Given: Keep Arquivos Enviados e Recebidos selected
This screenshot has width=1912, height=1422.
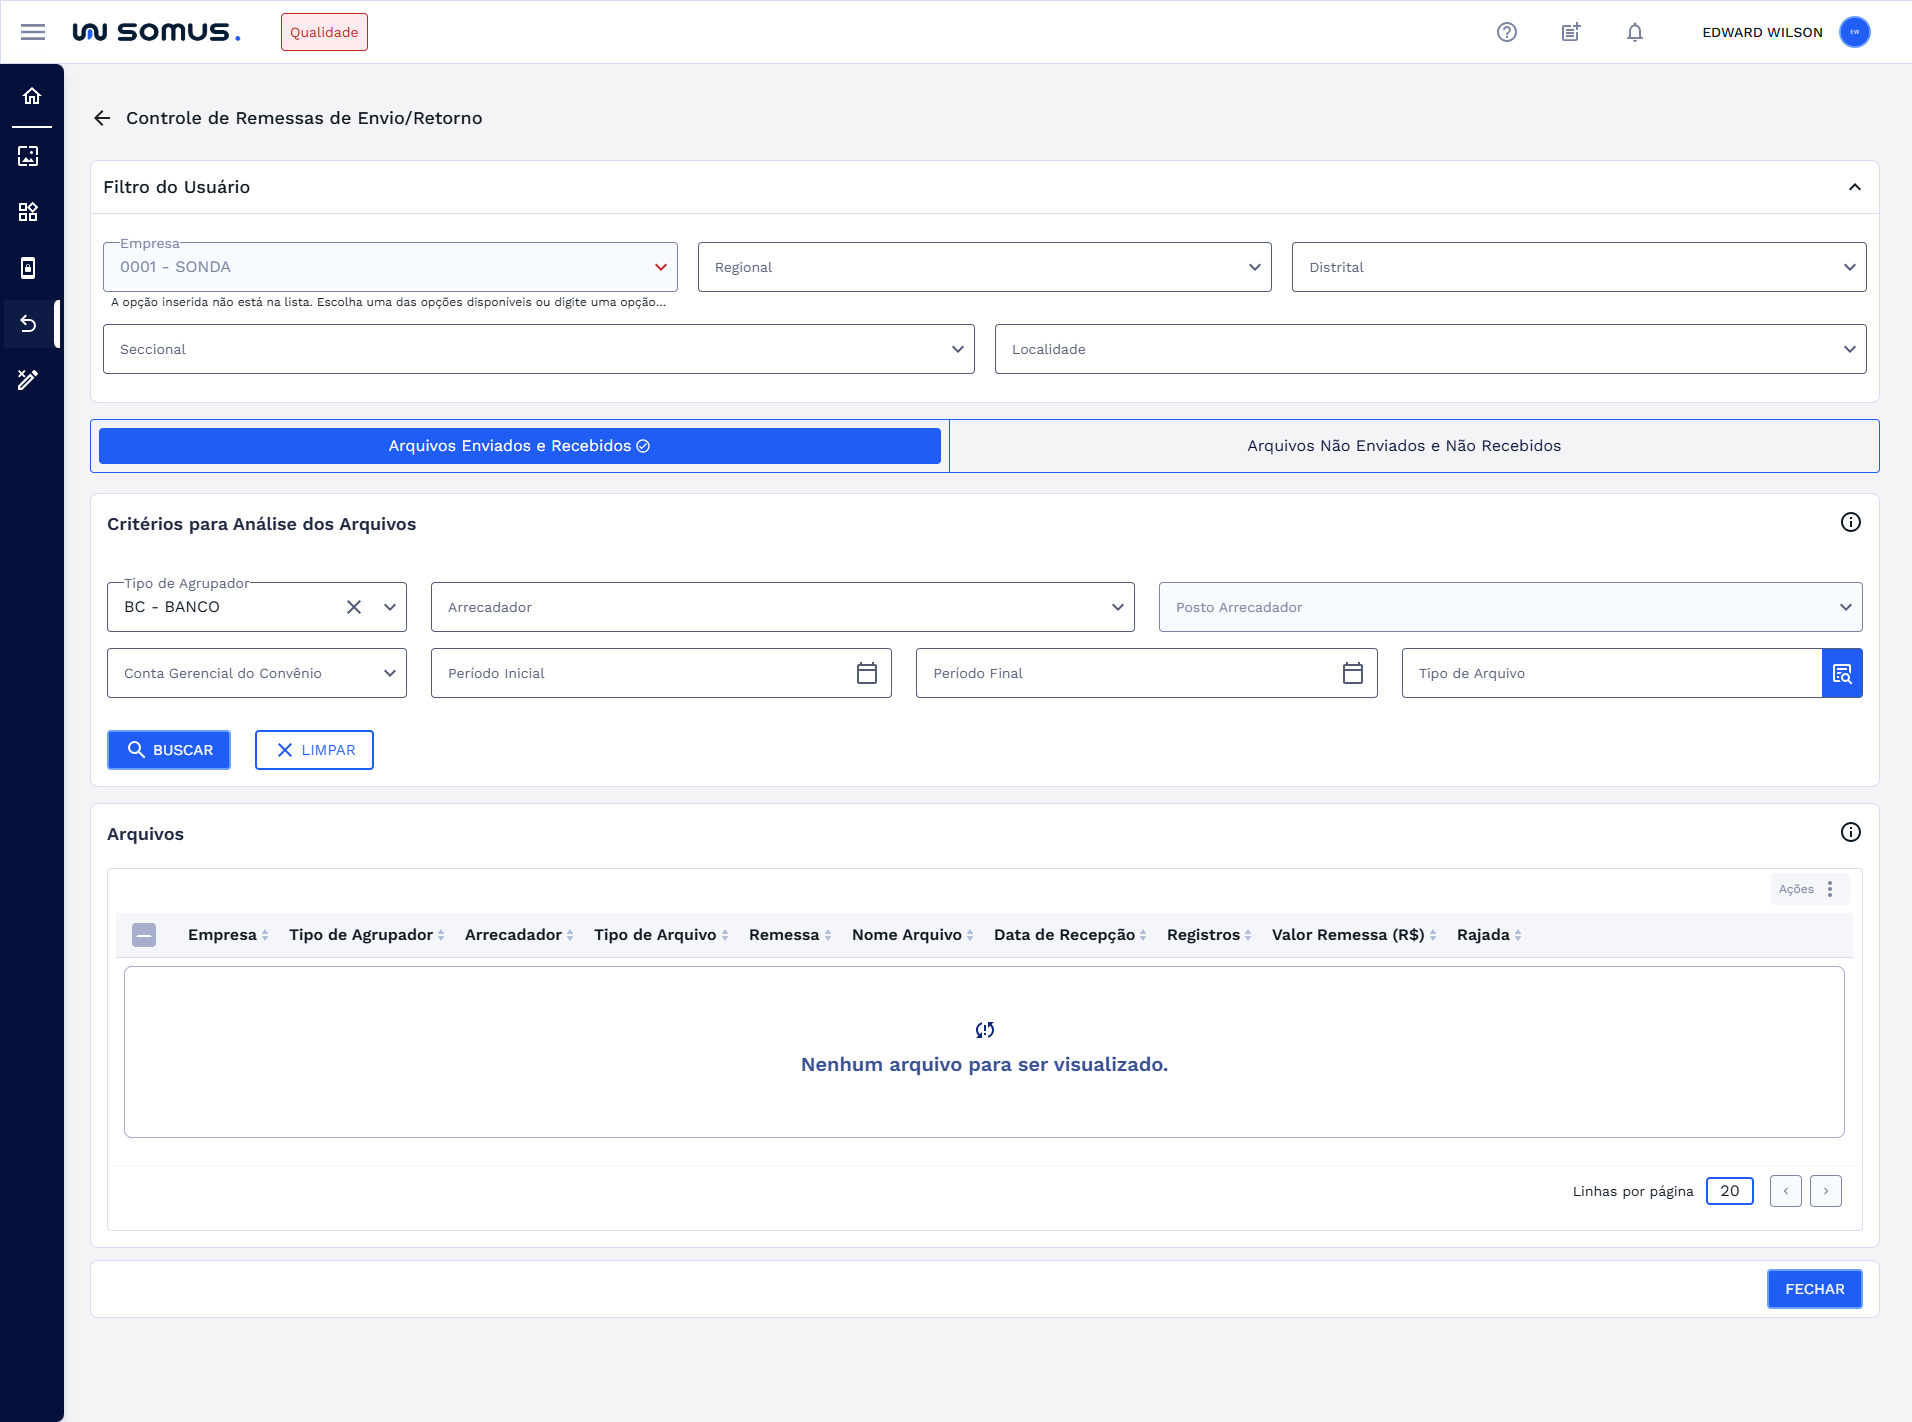Looking at the screenshot, I should point(516,446).
